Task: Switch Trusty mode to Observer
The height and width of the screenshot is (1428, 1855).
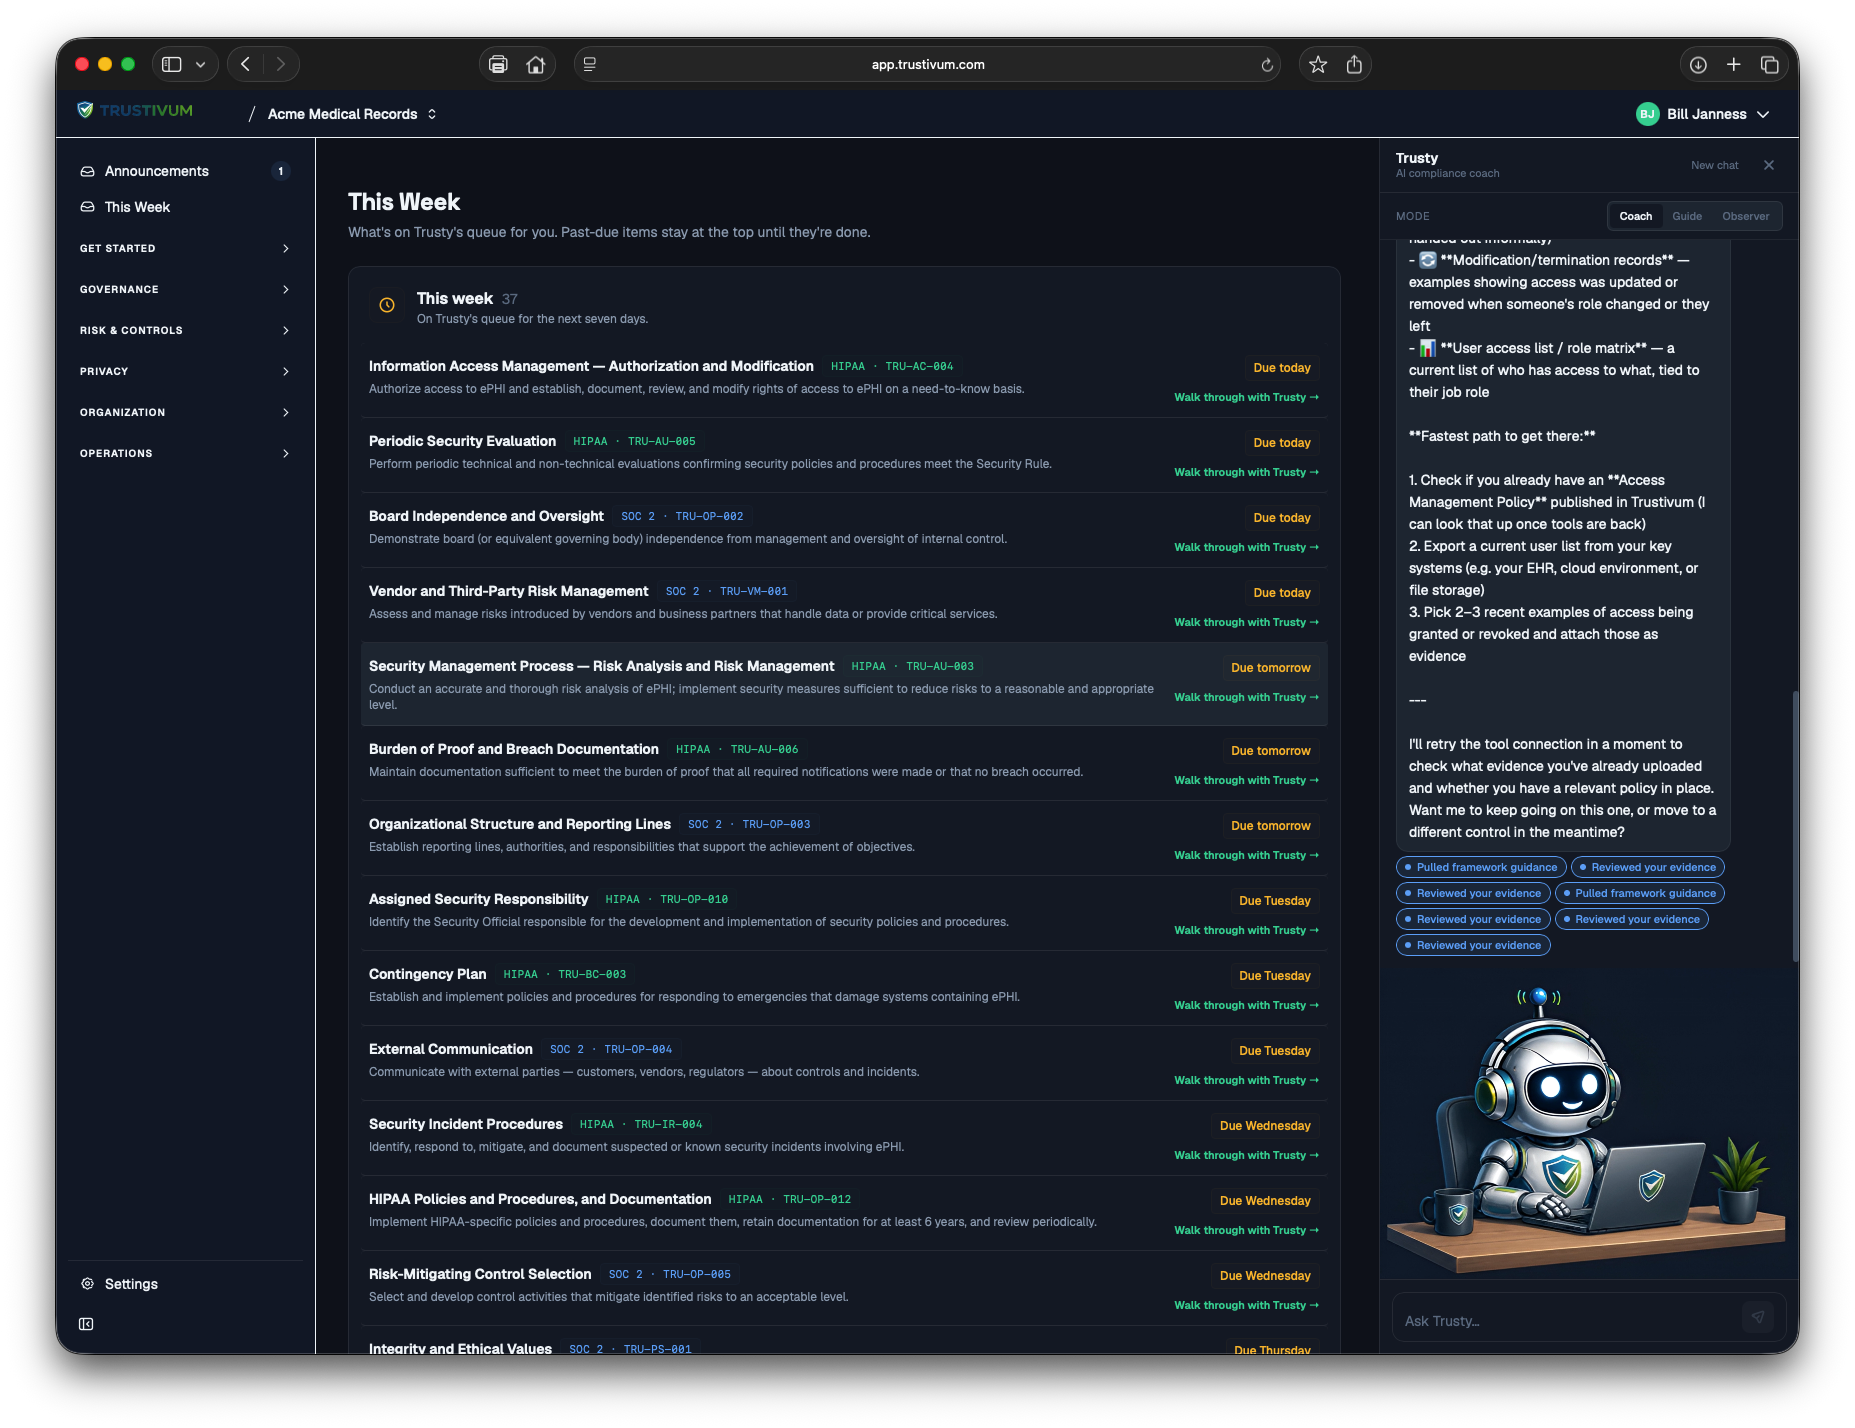Action: point(1745,216)
